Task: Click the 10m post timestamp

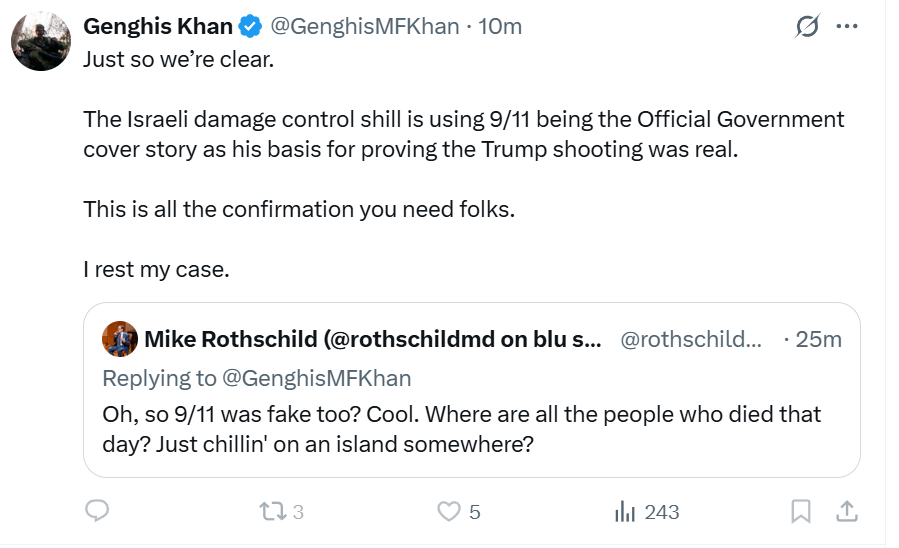Action: 502,27
